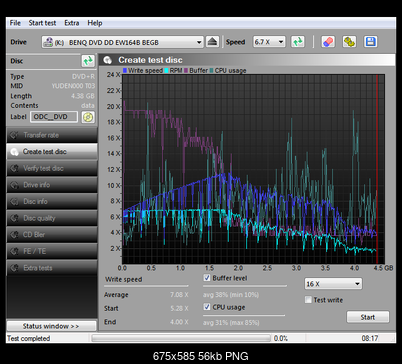Click the CD Bler tab icon
This screenshot has width=402, height=364.
(x=14, y=235)
